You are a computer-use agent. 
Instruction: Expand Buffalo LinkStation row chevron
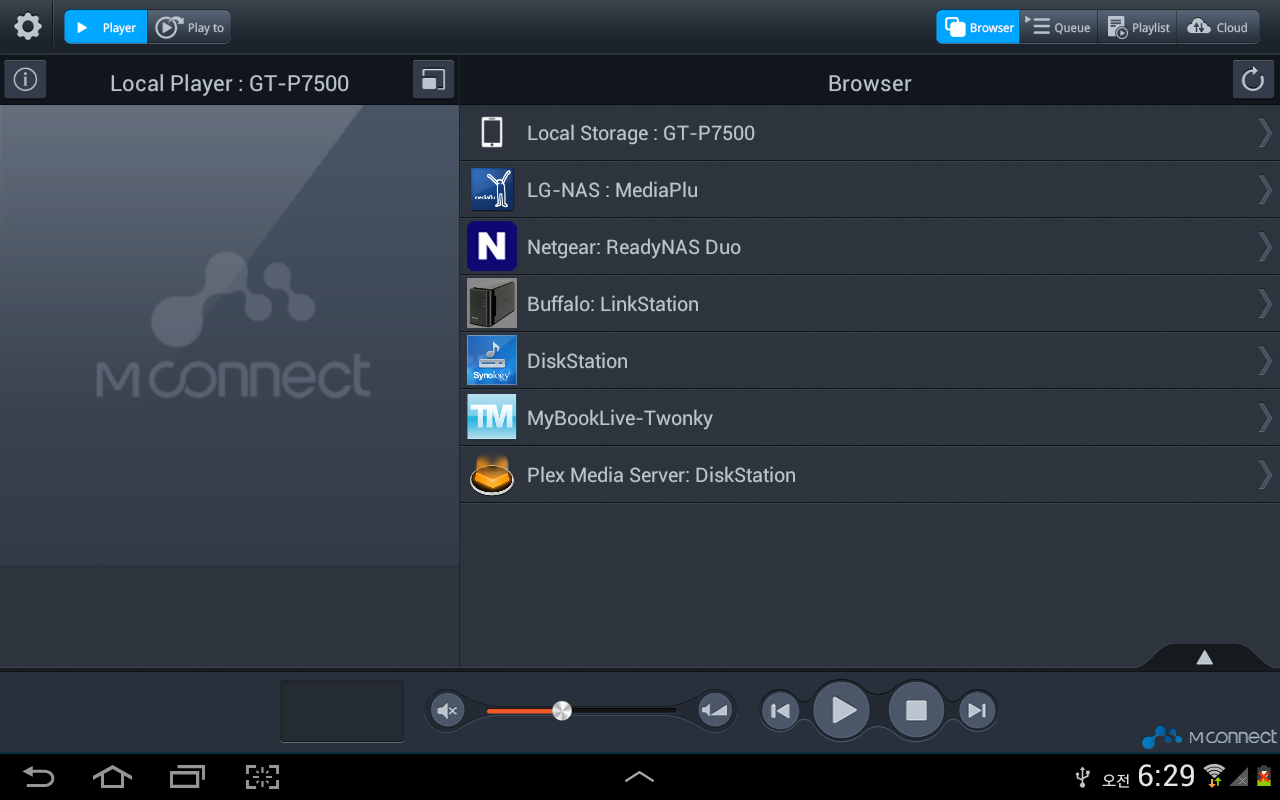[x=1265, y=304]
